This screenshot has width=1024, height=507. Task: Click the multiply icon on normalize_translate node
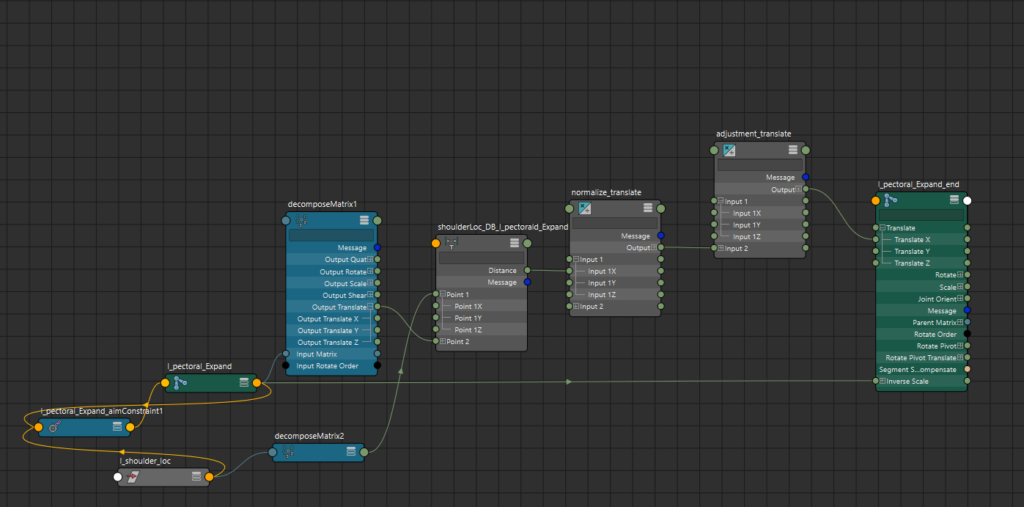(585, 209)
